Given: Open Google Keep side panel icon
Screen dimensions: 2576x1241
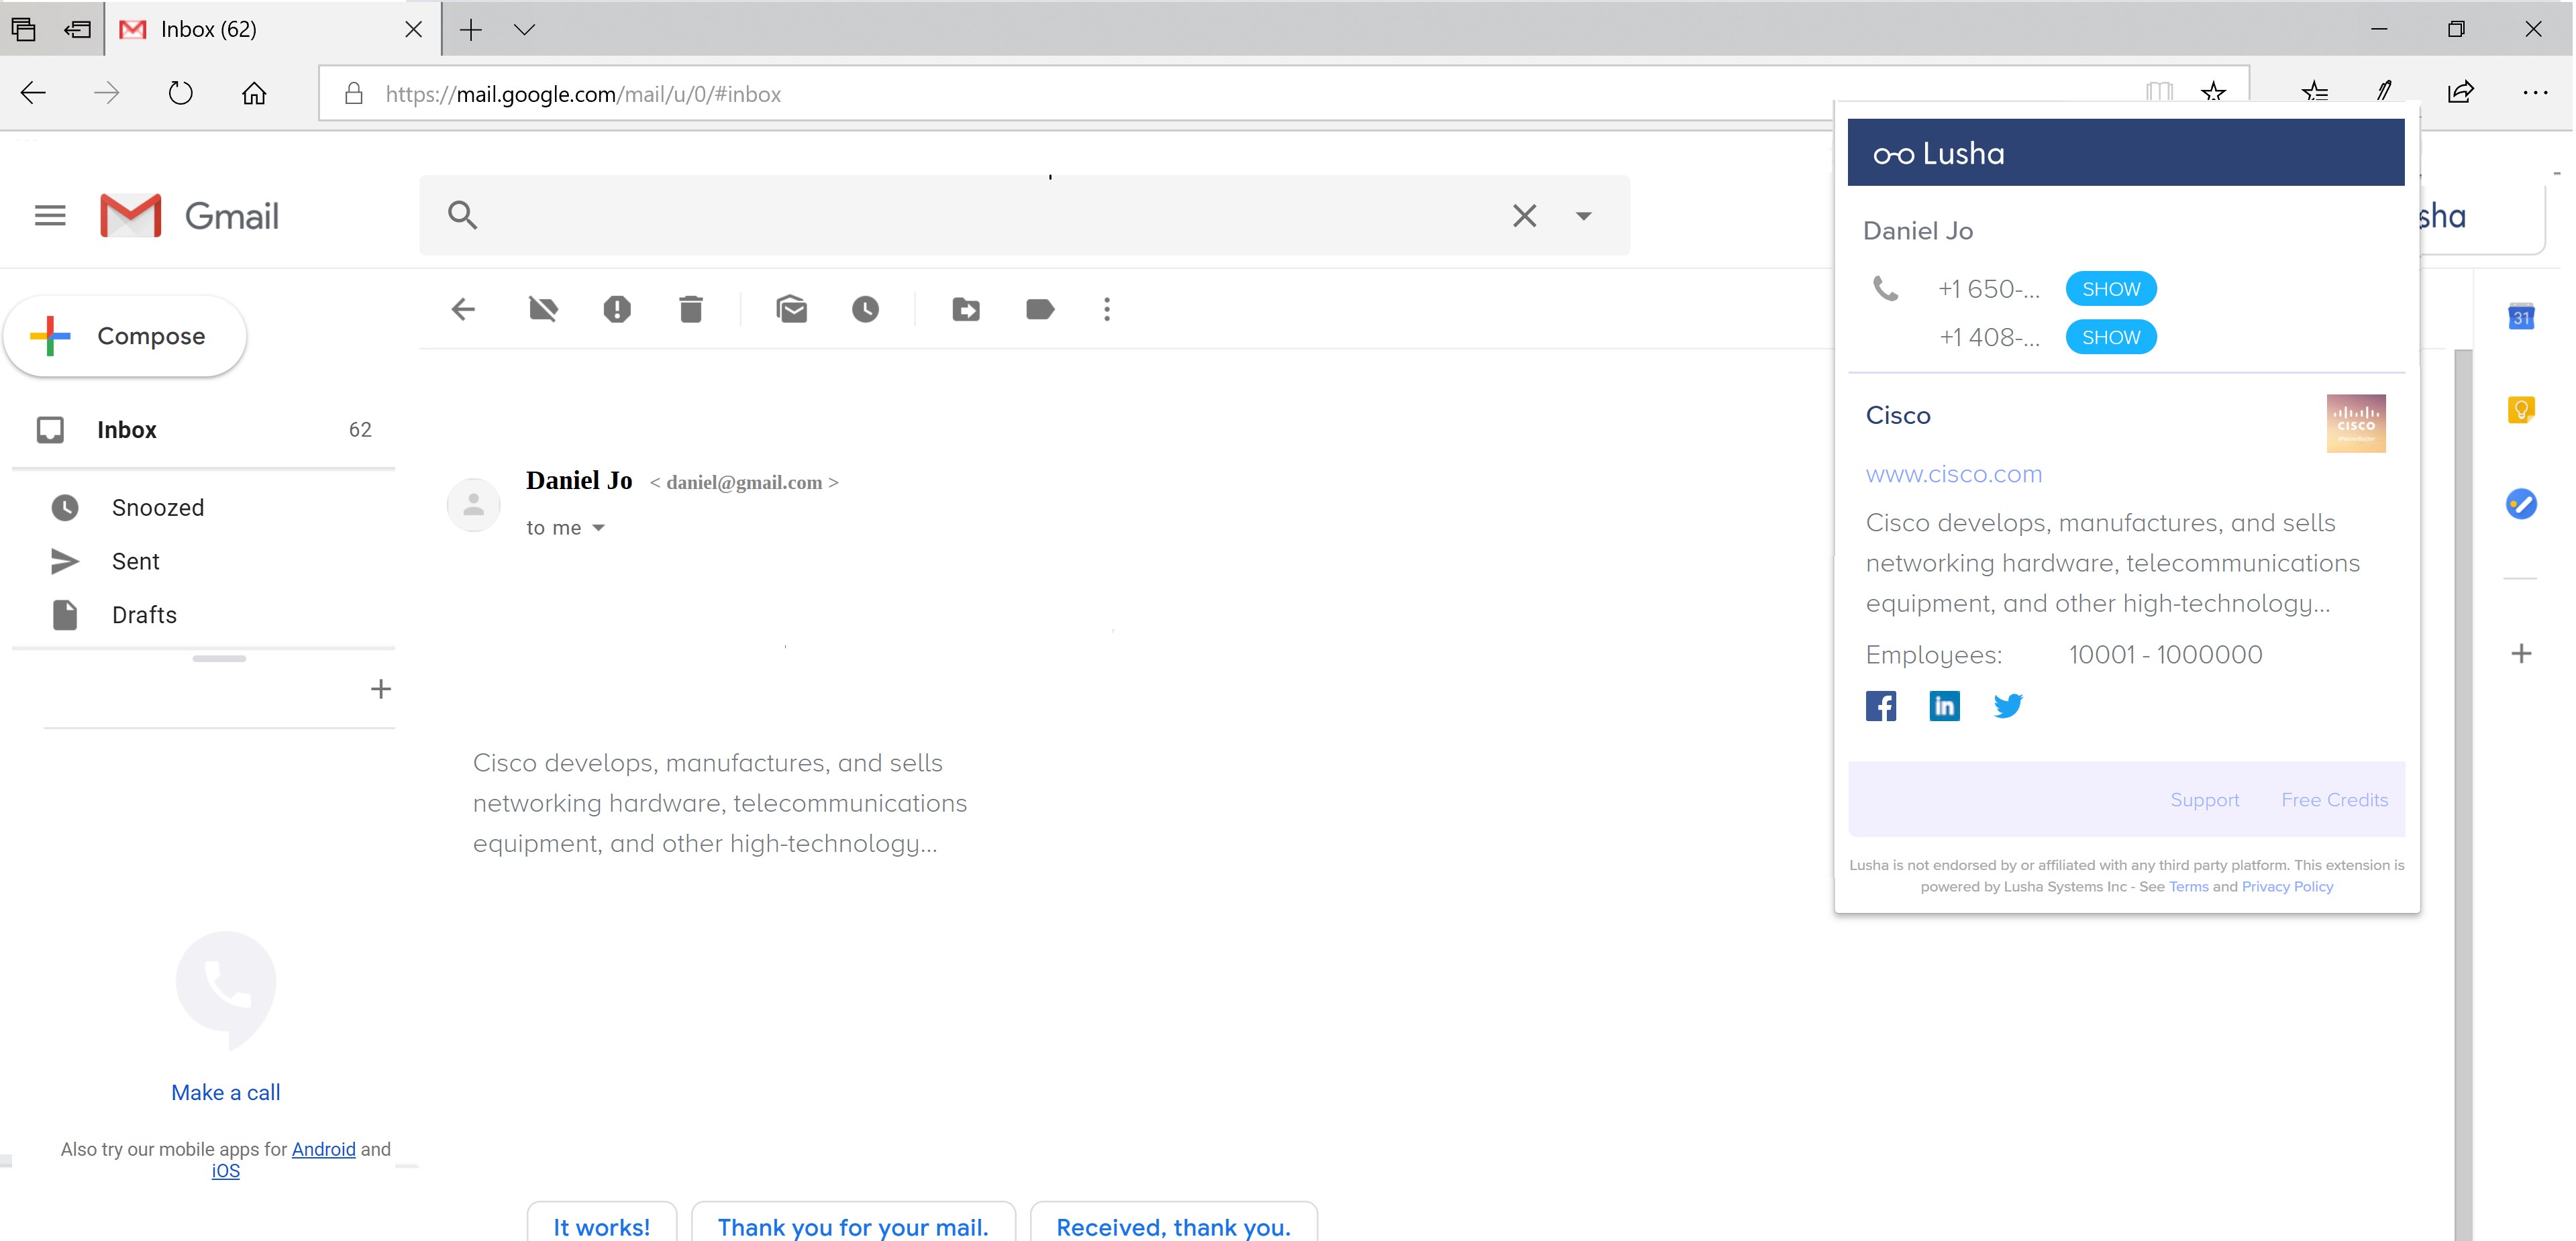Looking at the screenshot, I should (2521, 410).
